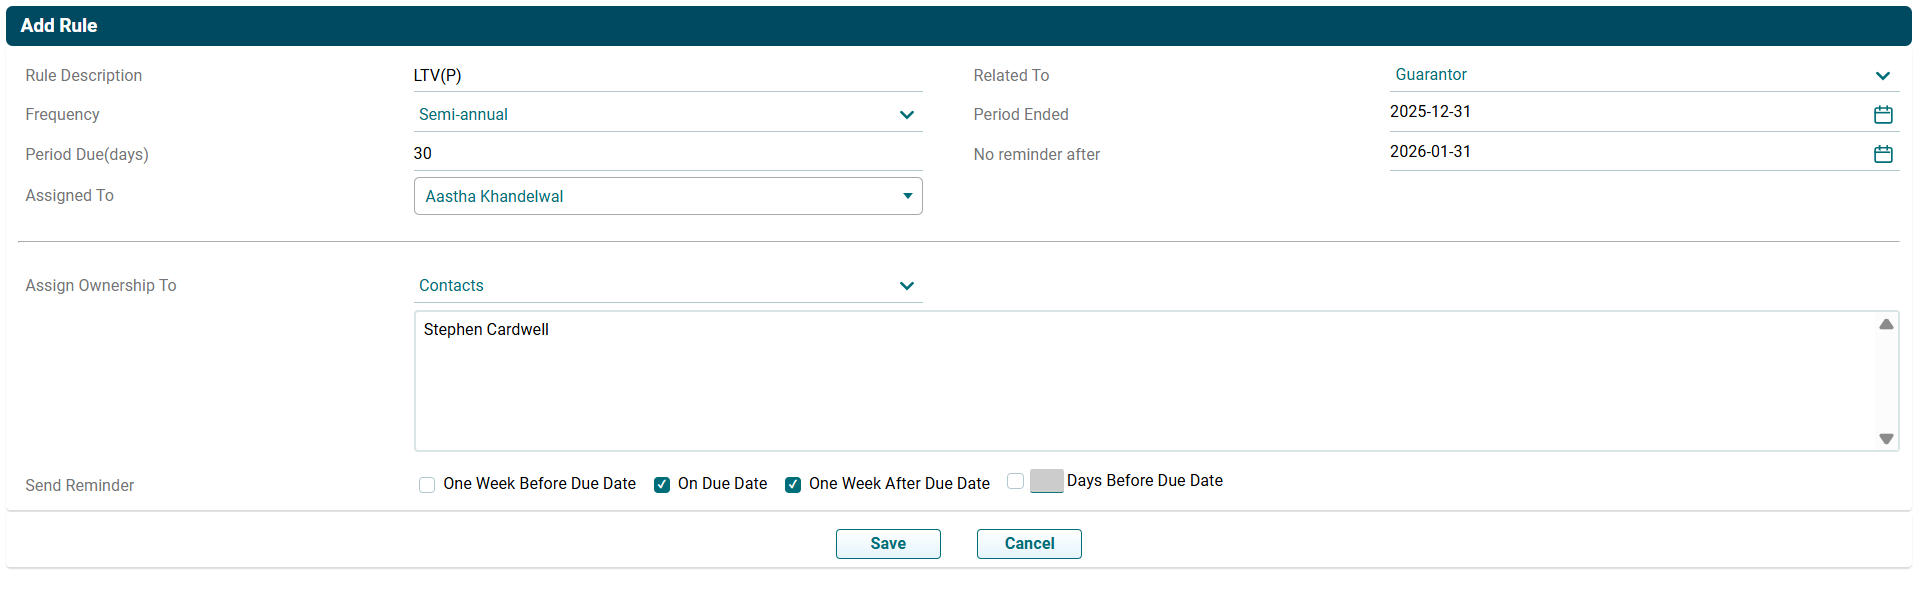Screen dimensions: 1917x596
Task: Click the Rule Description field
Action: (x=667, y=76)
